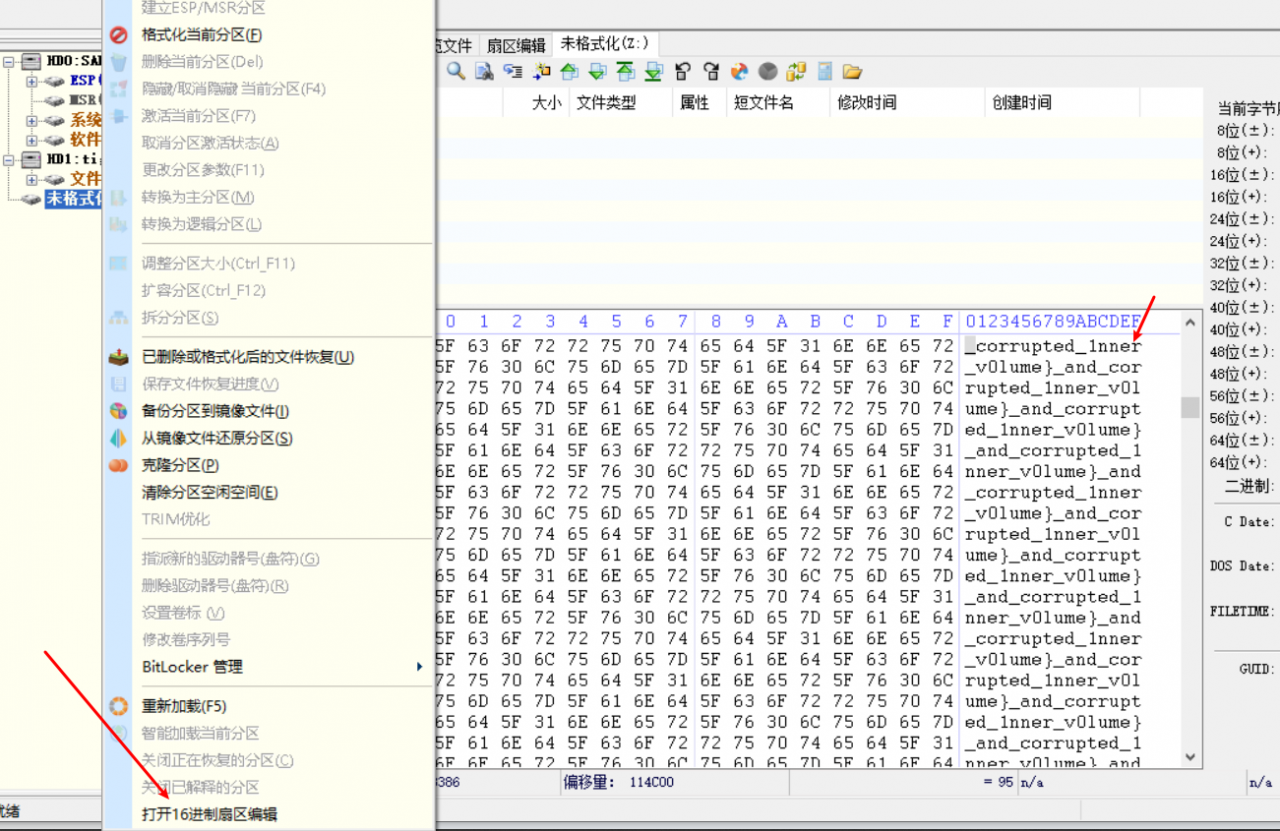Click the colorful icon beside 备份分区到镜像文件
The image size is (1280, 831).
[119, 411]
